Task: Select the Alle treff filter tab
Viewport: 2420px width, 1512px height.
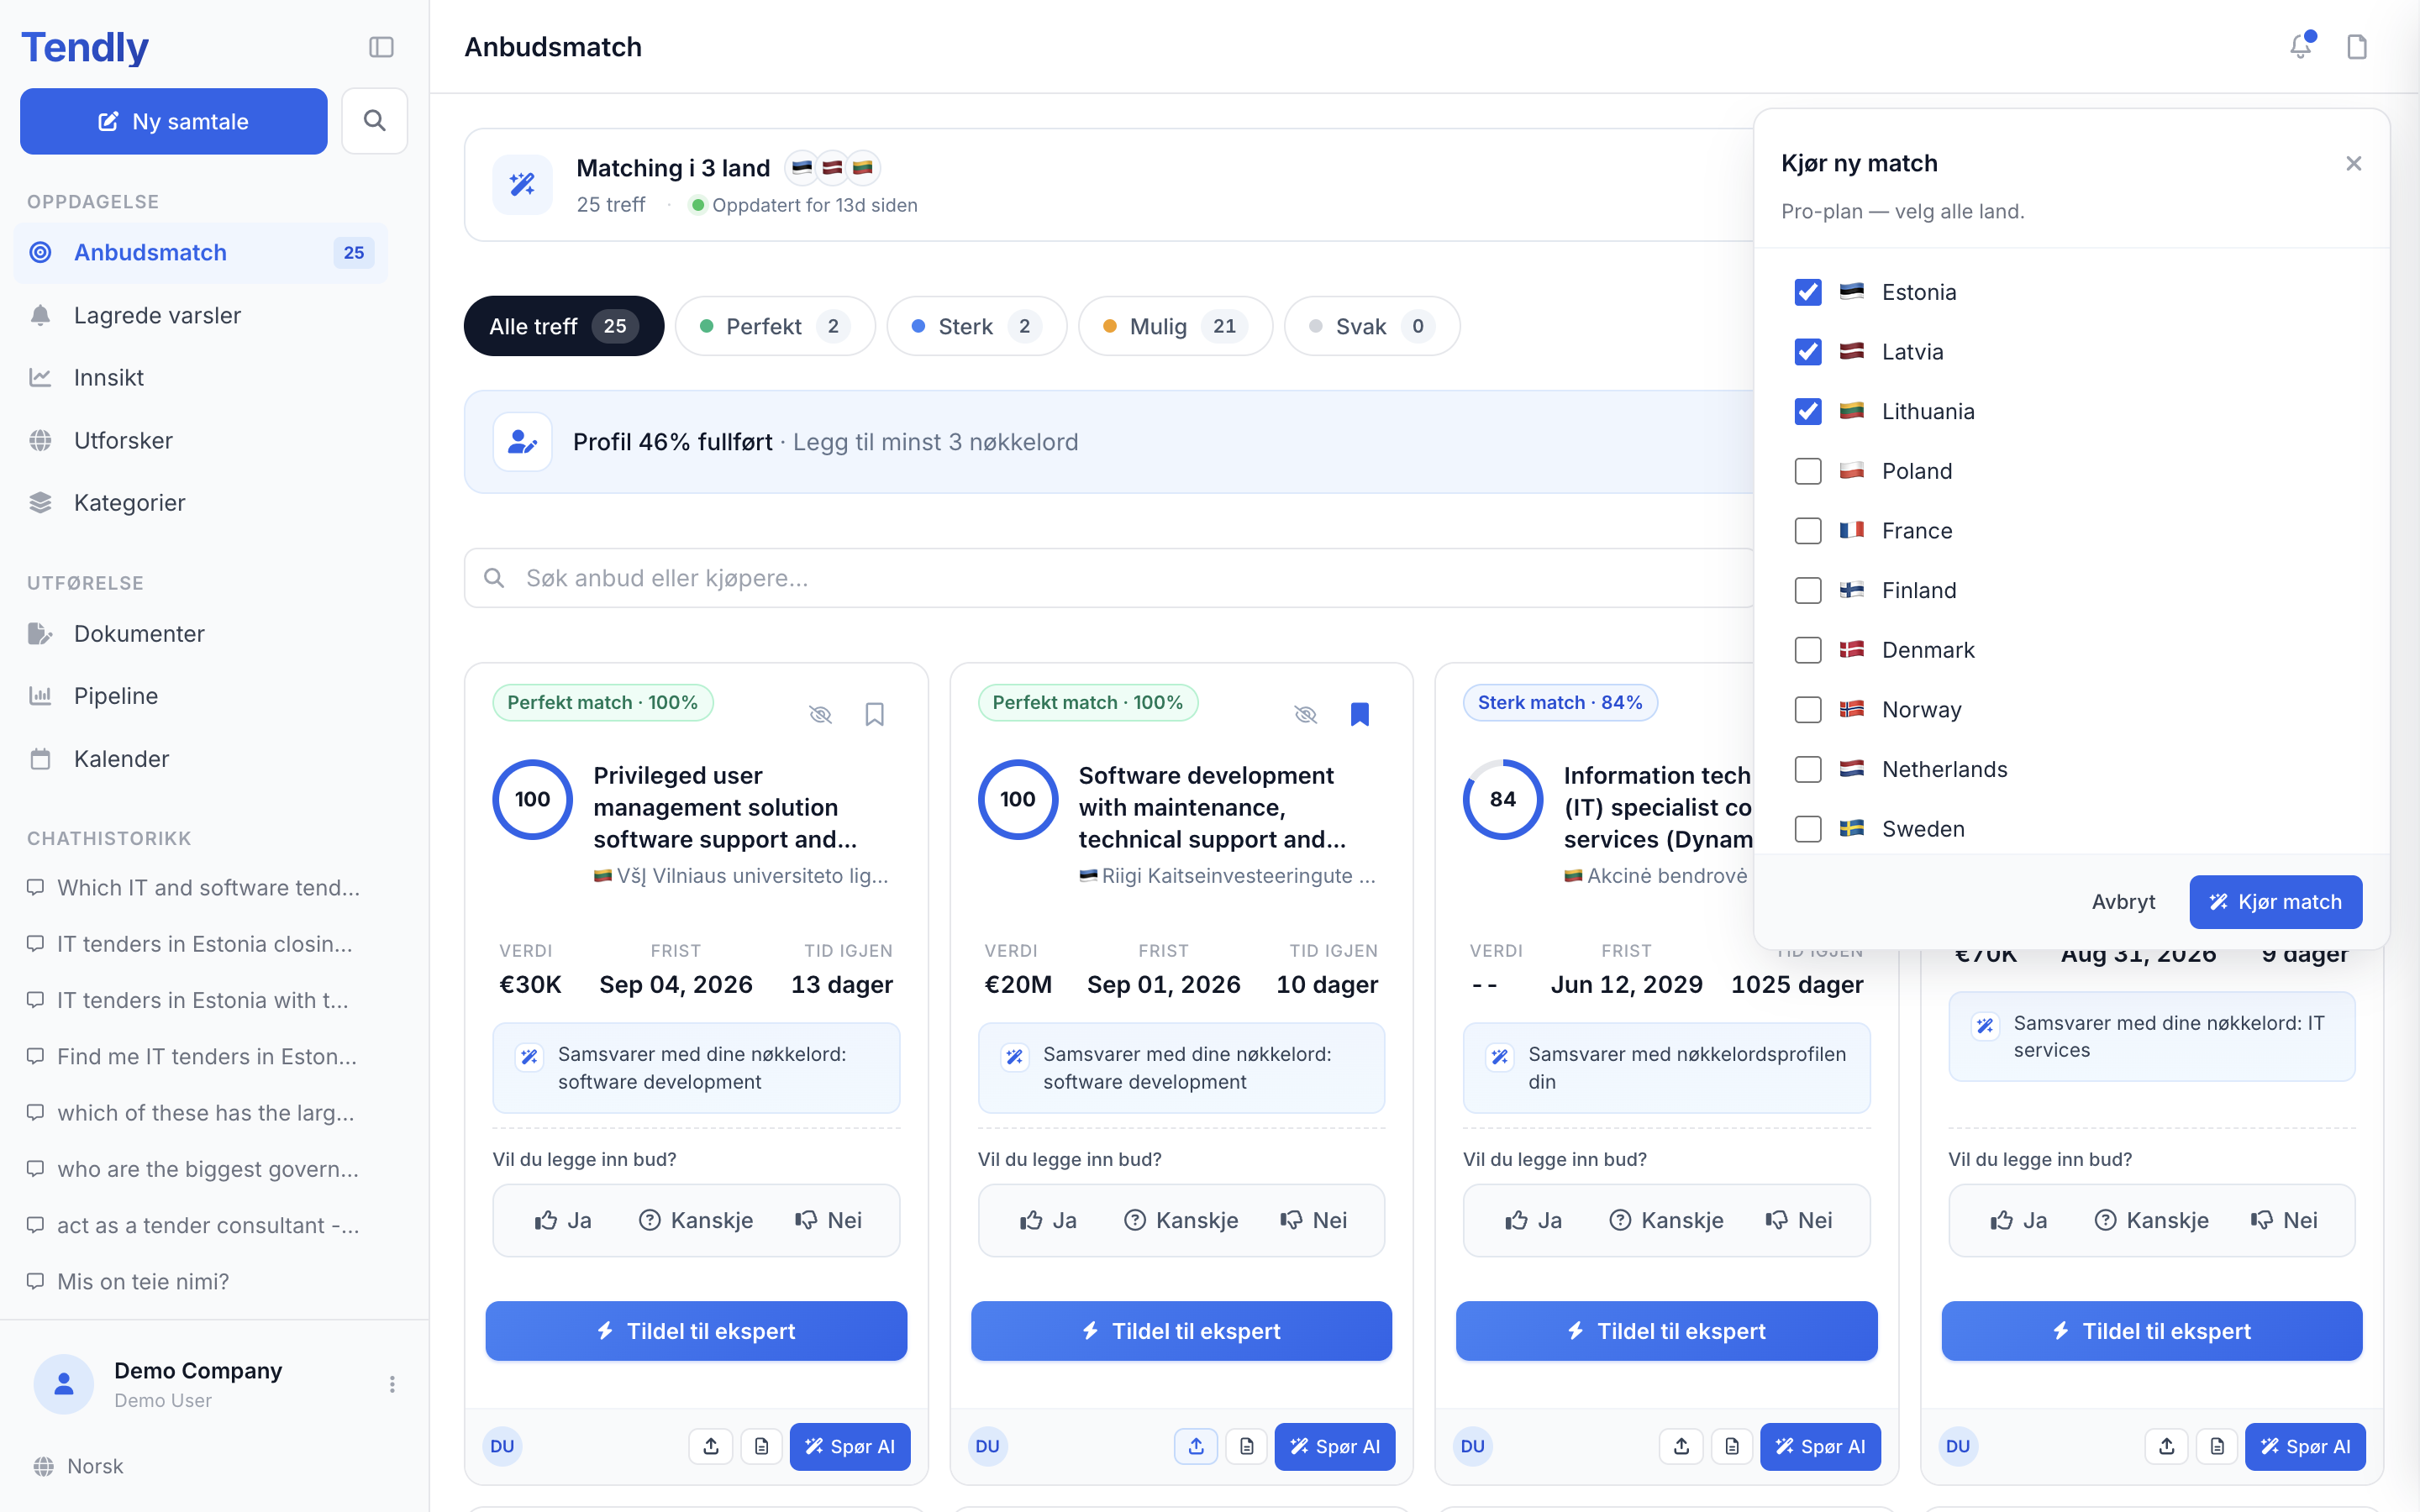Action: (x=564, y=326)
